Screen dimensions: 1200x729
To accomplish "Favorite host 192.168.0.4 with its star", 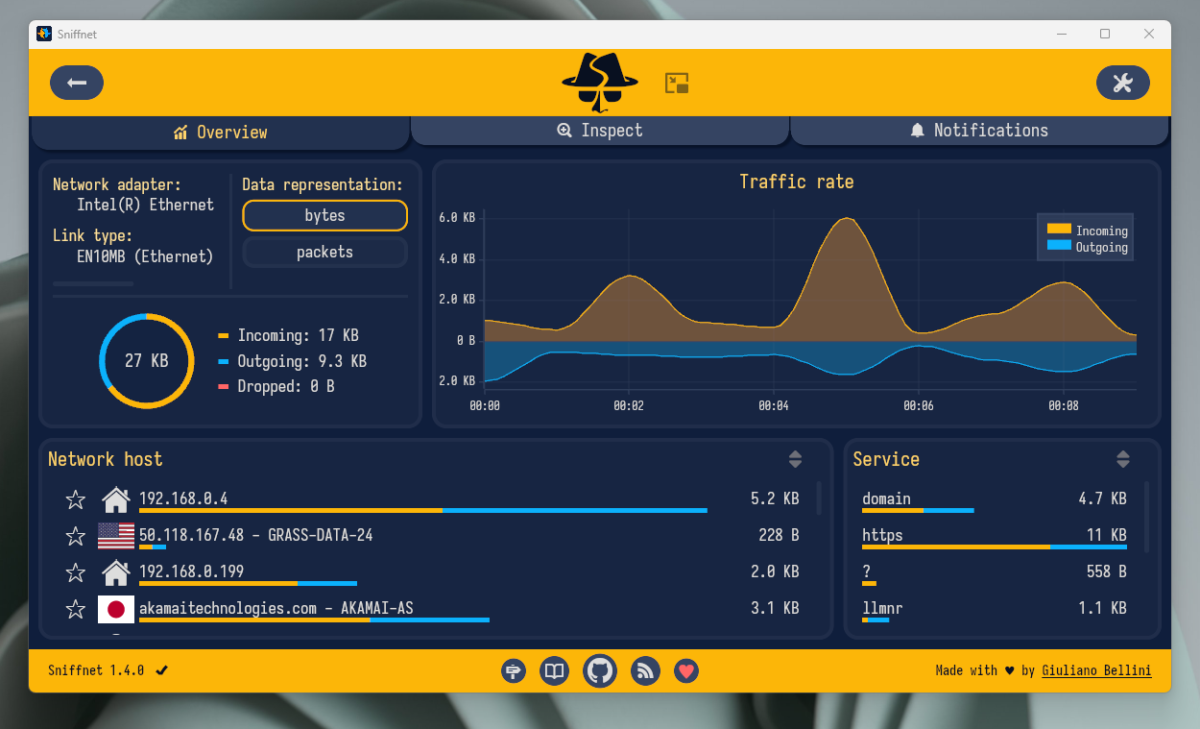I will click(x=75, y=499).
